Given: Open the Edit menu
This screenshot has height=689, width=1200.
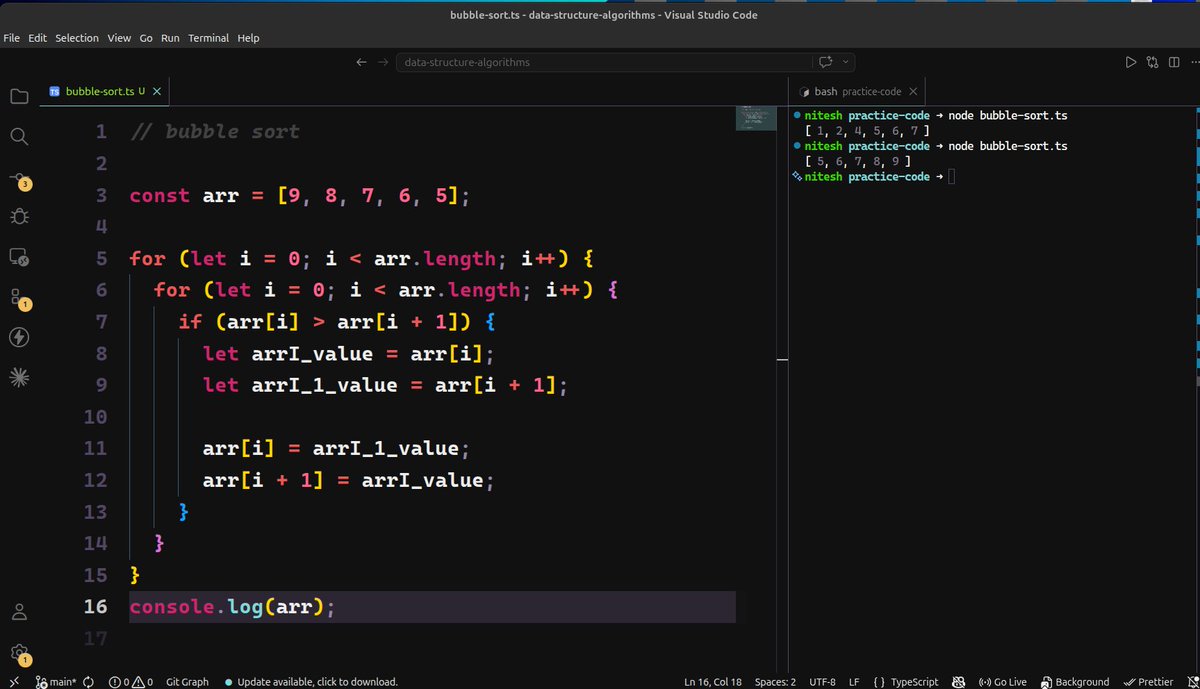Looking at the screenshot, I should (x=38, y=38).
